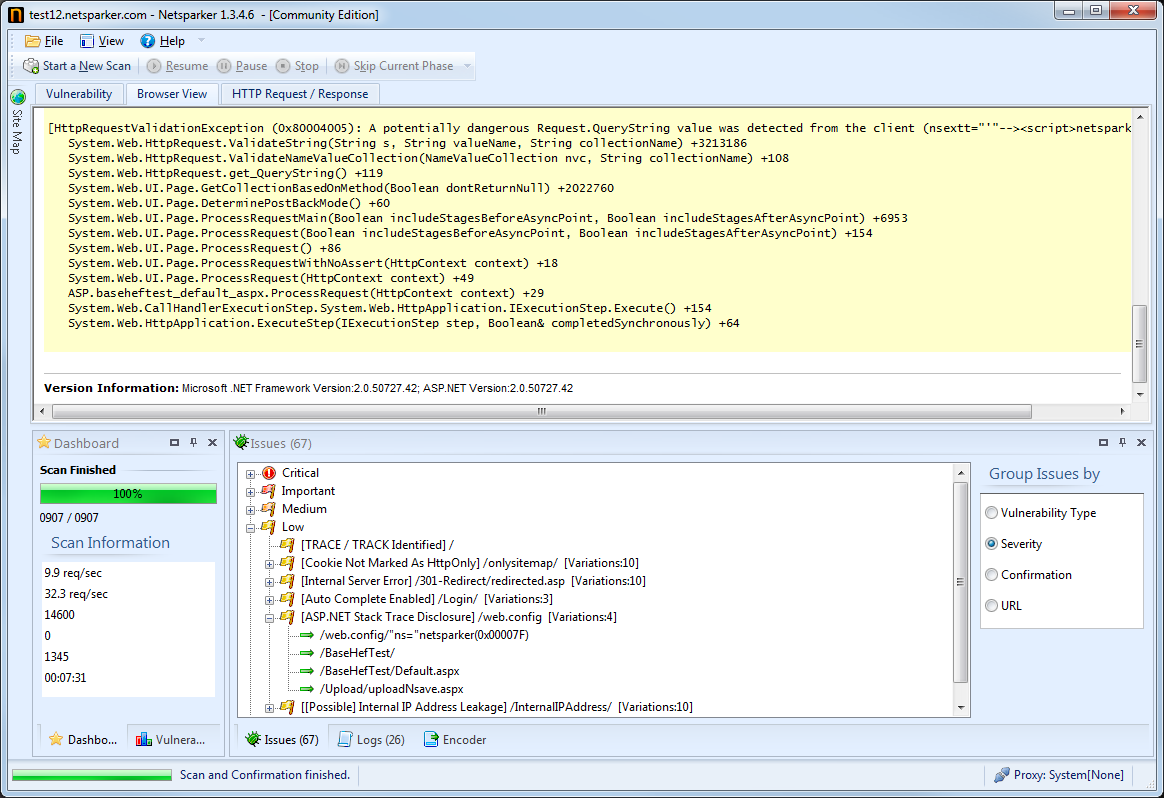
Task: Click the Help question mark icon
Action: coord(148,41)
